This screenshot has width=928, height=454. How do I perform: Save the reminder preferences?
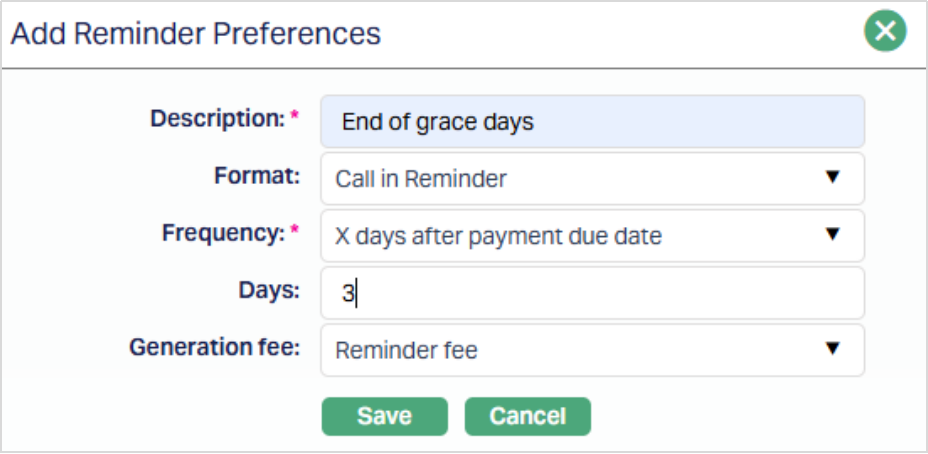click(x=385, y=416)
